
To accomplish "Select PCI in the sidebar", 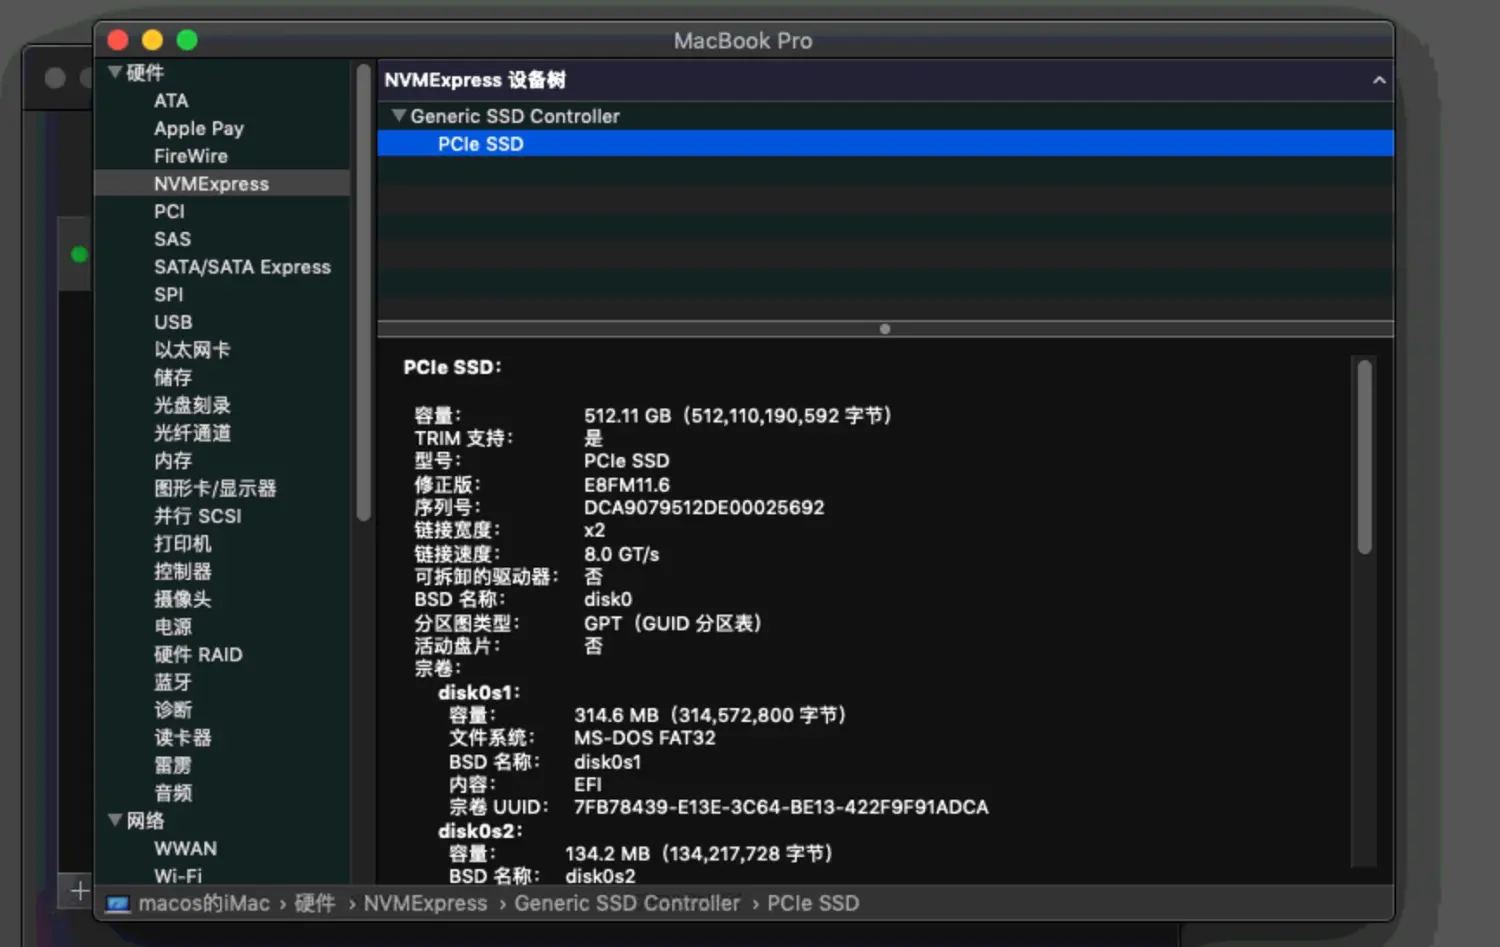I will click(169, 212).
